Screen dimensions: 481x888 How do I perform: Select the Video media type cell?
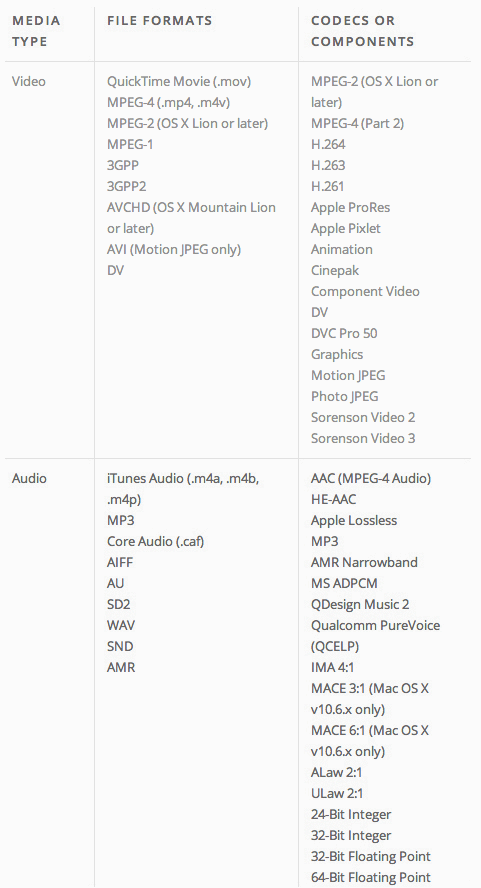pyautogui.click(x=29, y=81)
